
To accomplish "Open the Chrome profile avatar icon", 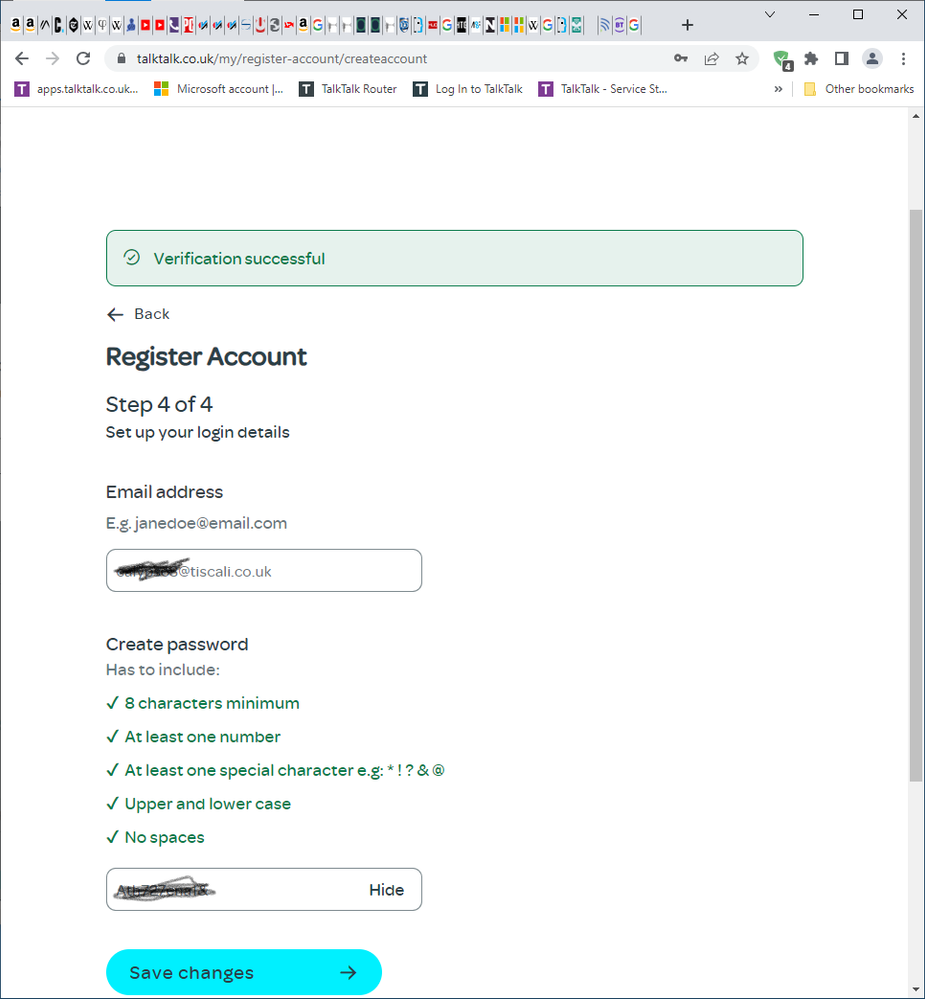I will point(872,59).
